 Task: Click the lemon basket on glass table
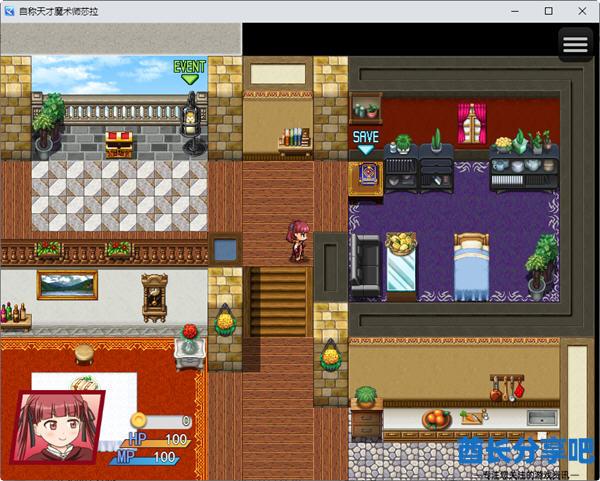pyautogui.click(x=401, y=243)
